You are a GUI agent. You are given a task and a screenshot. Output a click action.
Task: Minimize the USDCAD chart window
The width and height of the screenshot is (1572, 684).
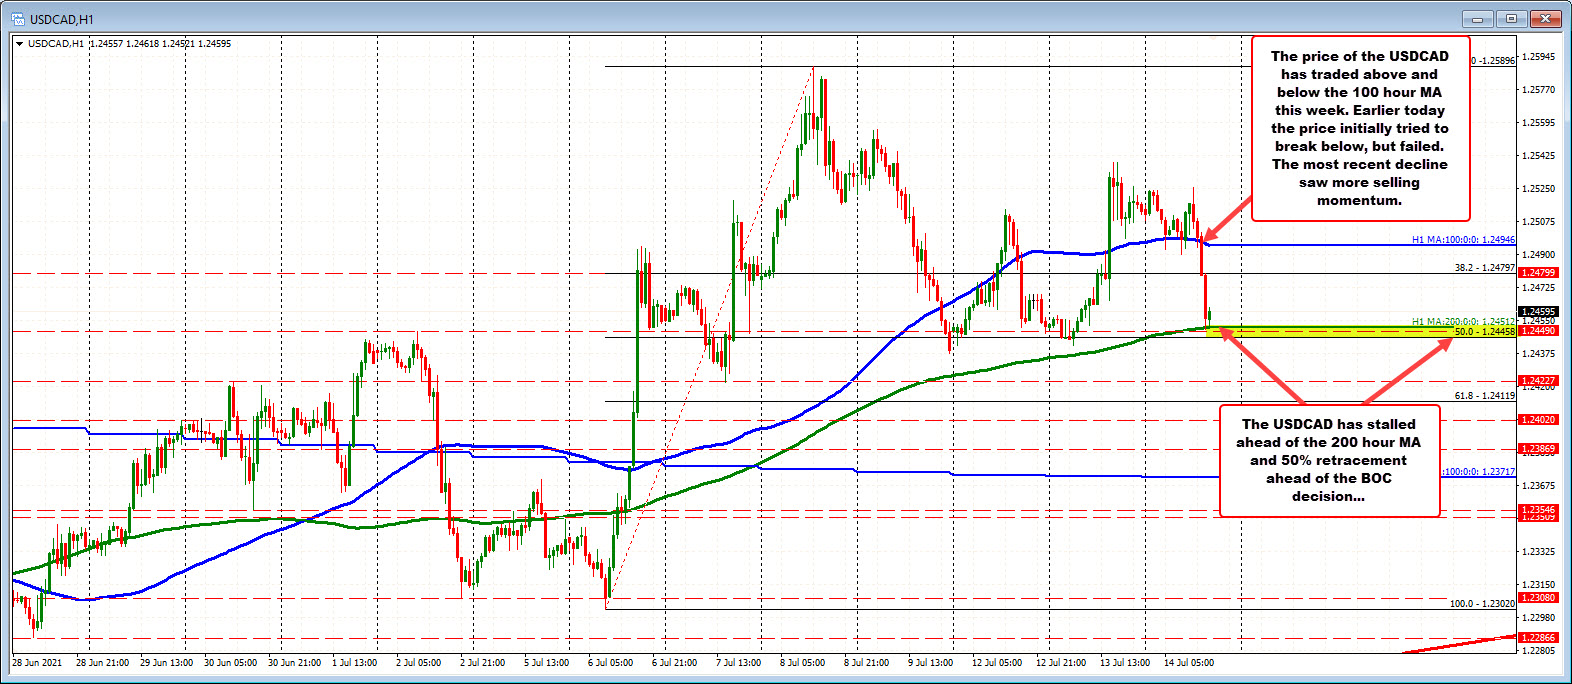pos(1476,18)
